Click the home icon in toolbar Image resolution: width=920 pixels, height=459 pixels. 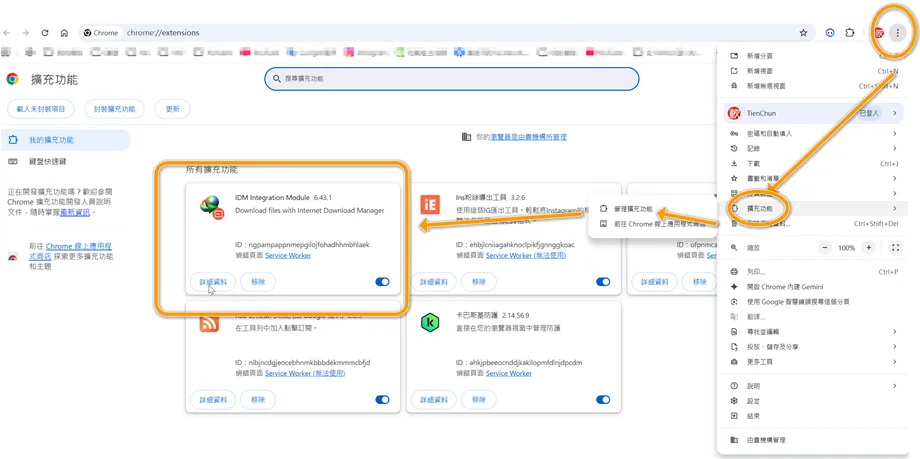(x=65, y=33)
